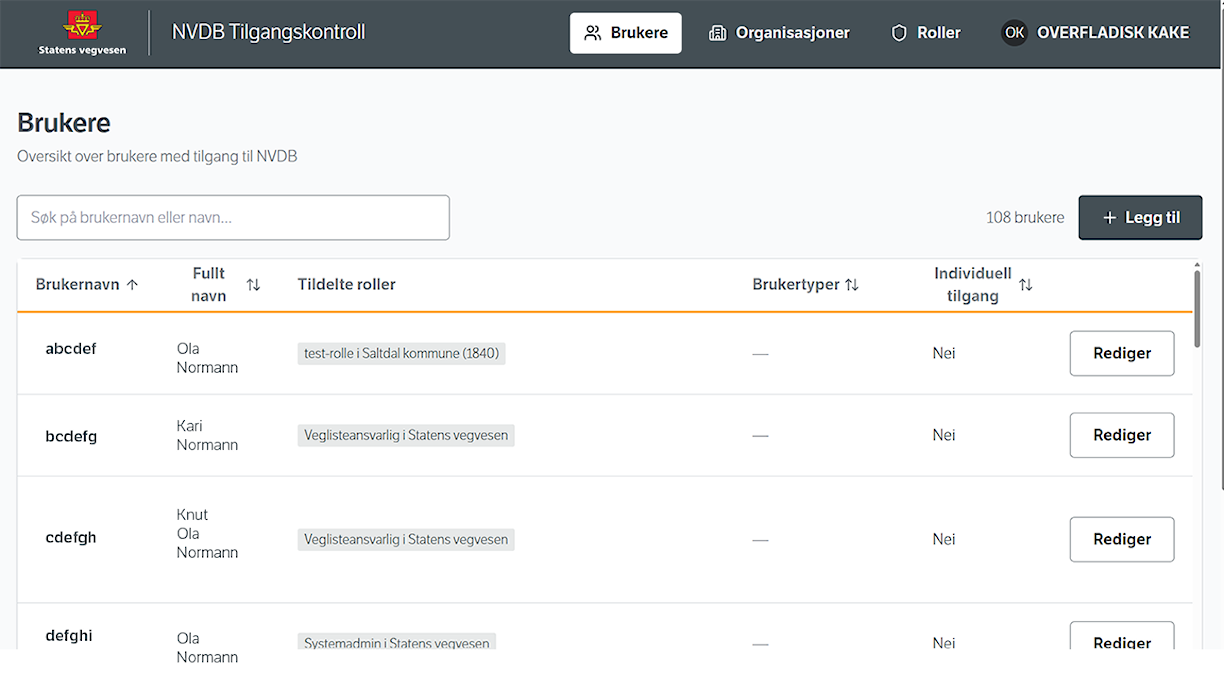Screen dimensions: 1224x689
Task: Select the abcdef username cell
Action: (x=71, y=349)
